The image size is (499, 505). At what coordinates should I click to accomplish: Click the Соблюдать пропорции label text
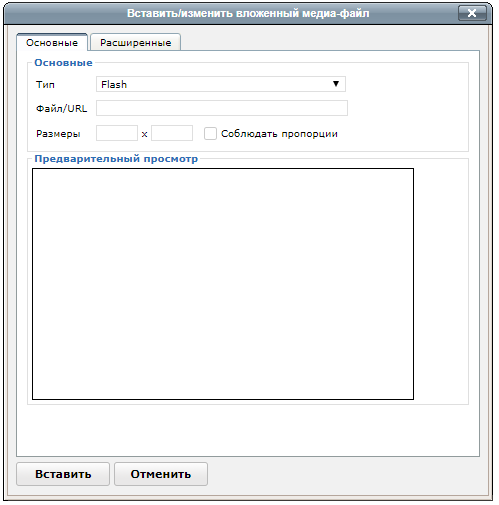(x=279, y=134)
